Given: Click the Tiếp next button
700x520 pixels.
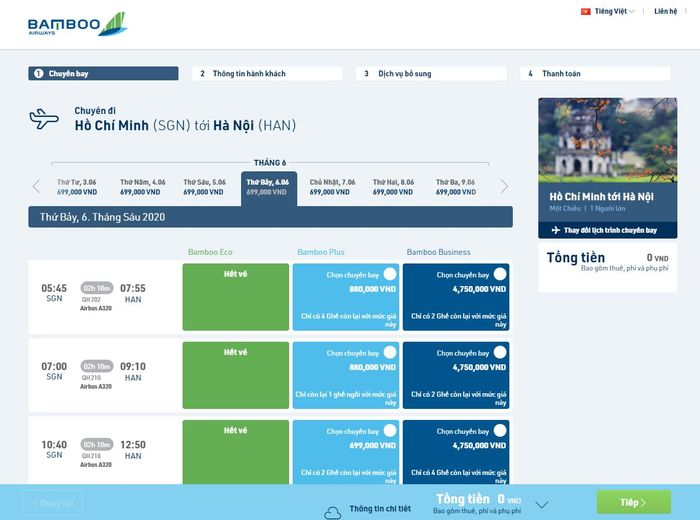Looking at the screenshot, I should 633,502.
